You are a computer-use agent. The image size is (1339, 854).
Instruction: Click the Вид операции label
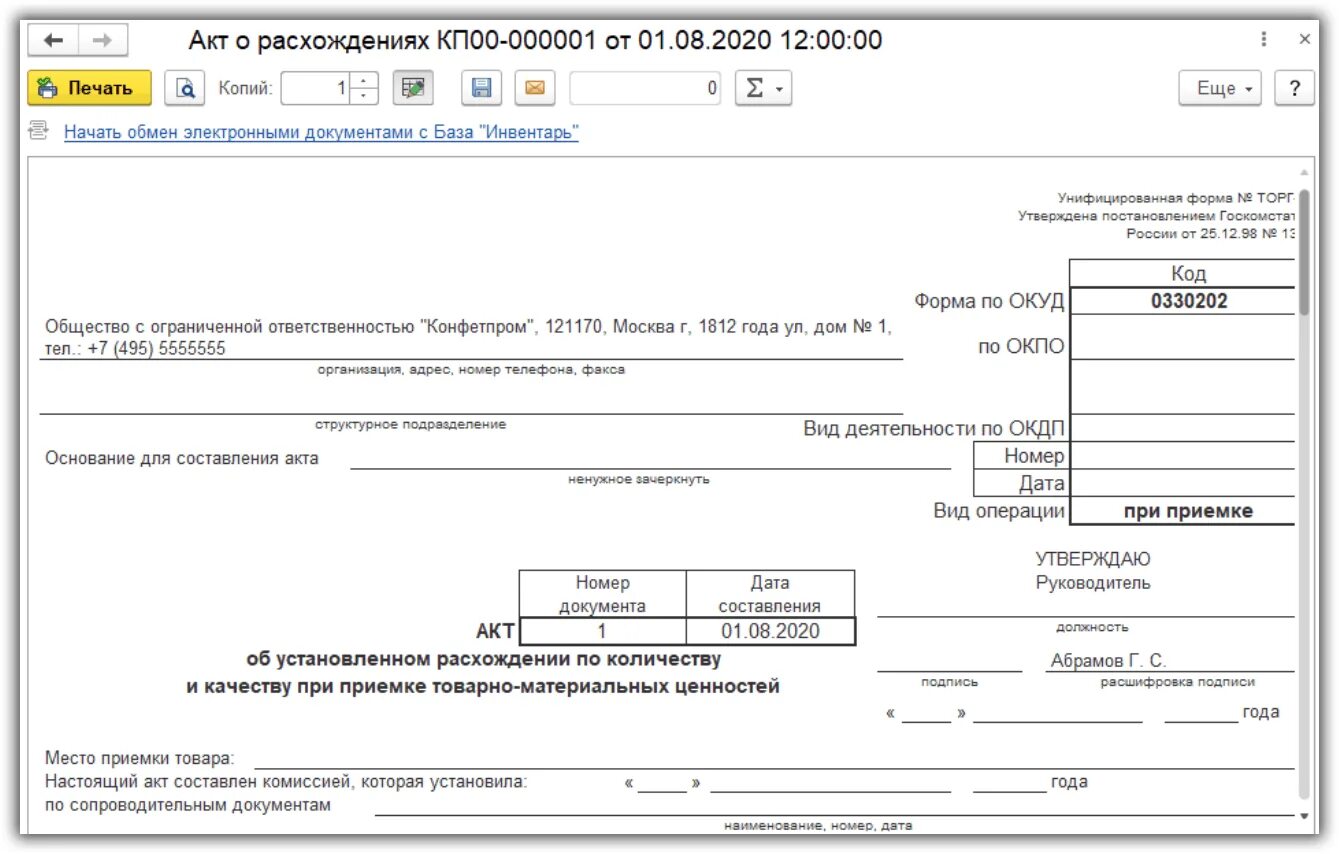click(999, 510)
